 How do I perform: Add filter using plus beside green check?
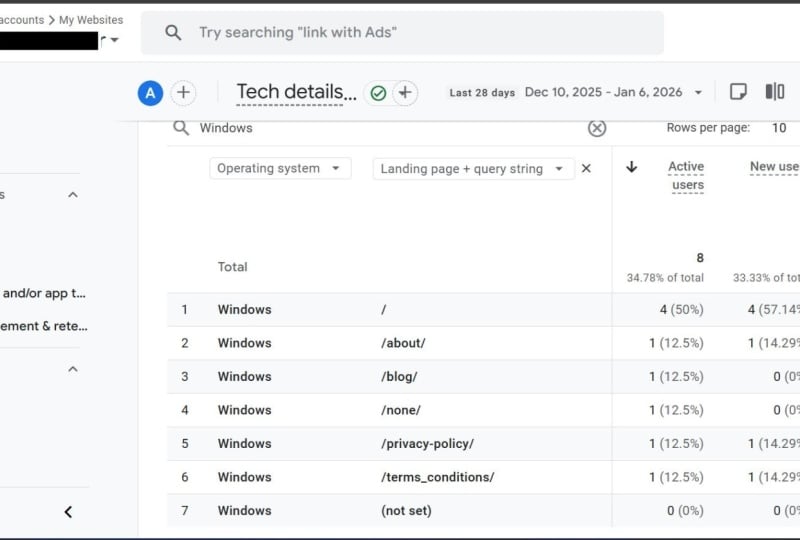tap(405, 93)
